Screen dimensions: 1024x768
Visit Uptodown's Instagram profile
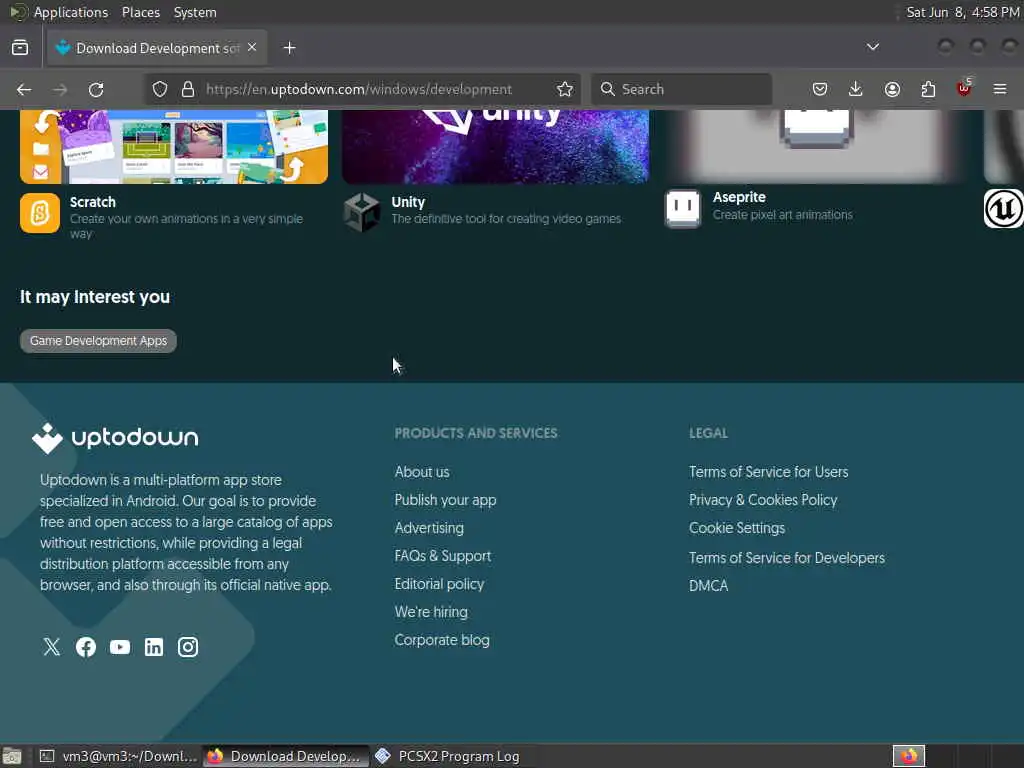188,647
